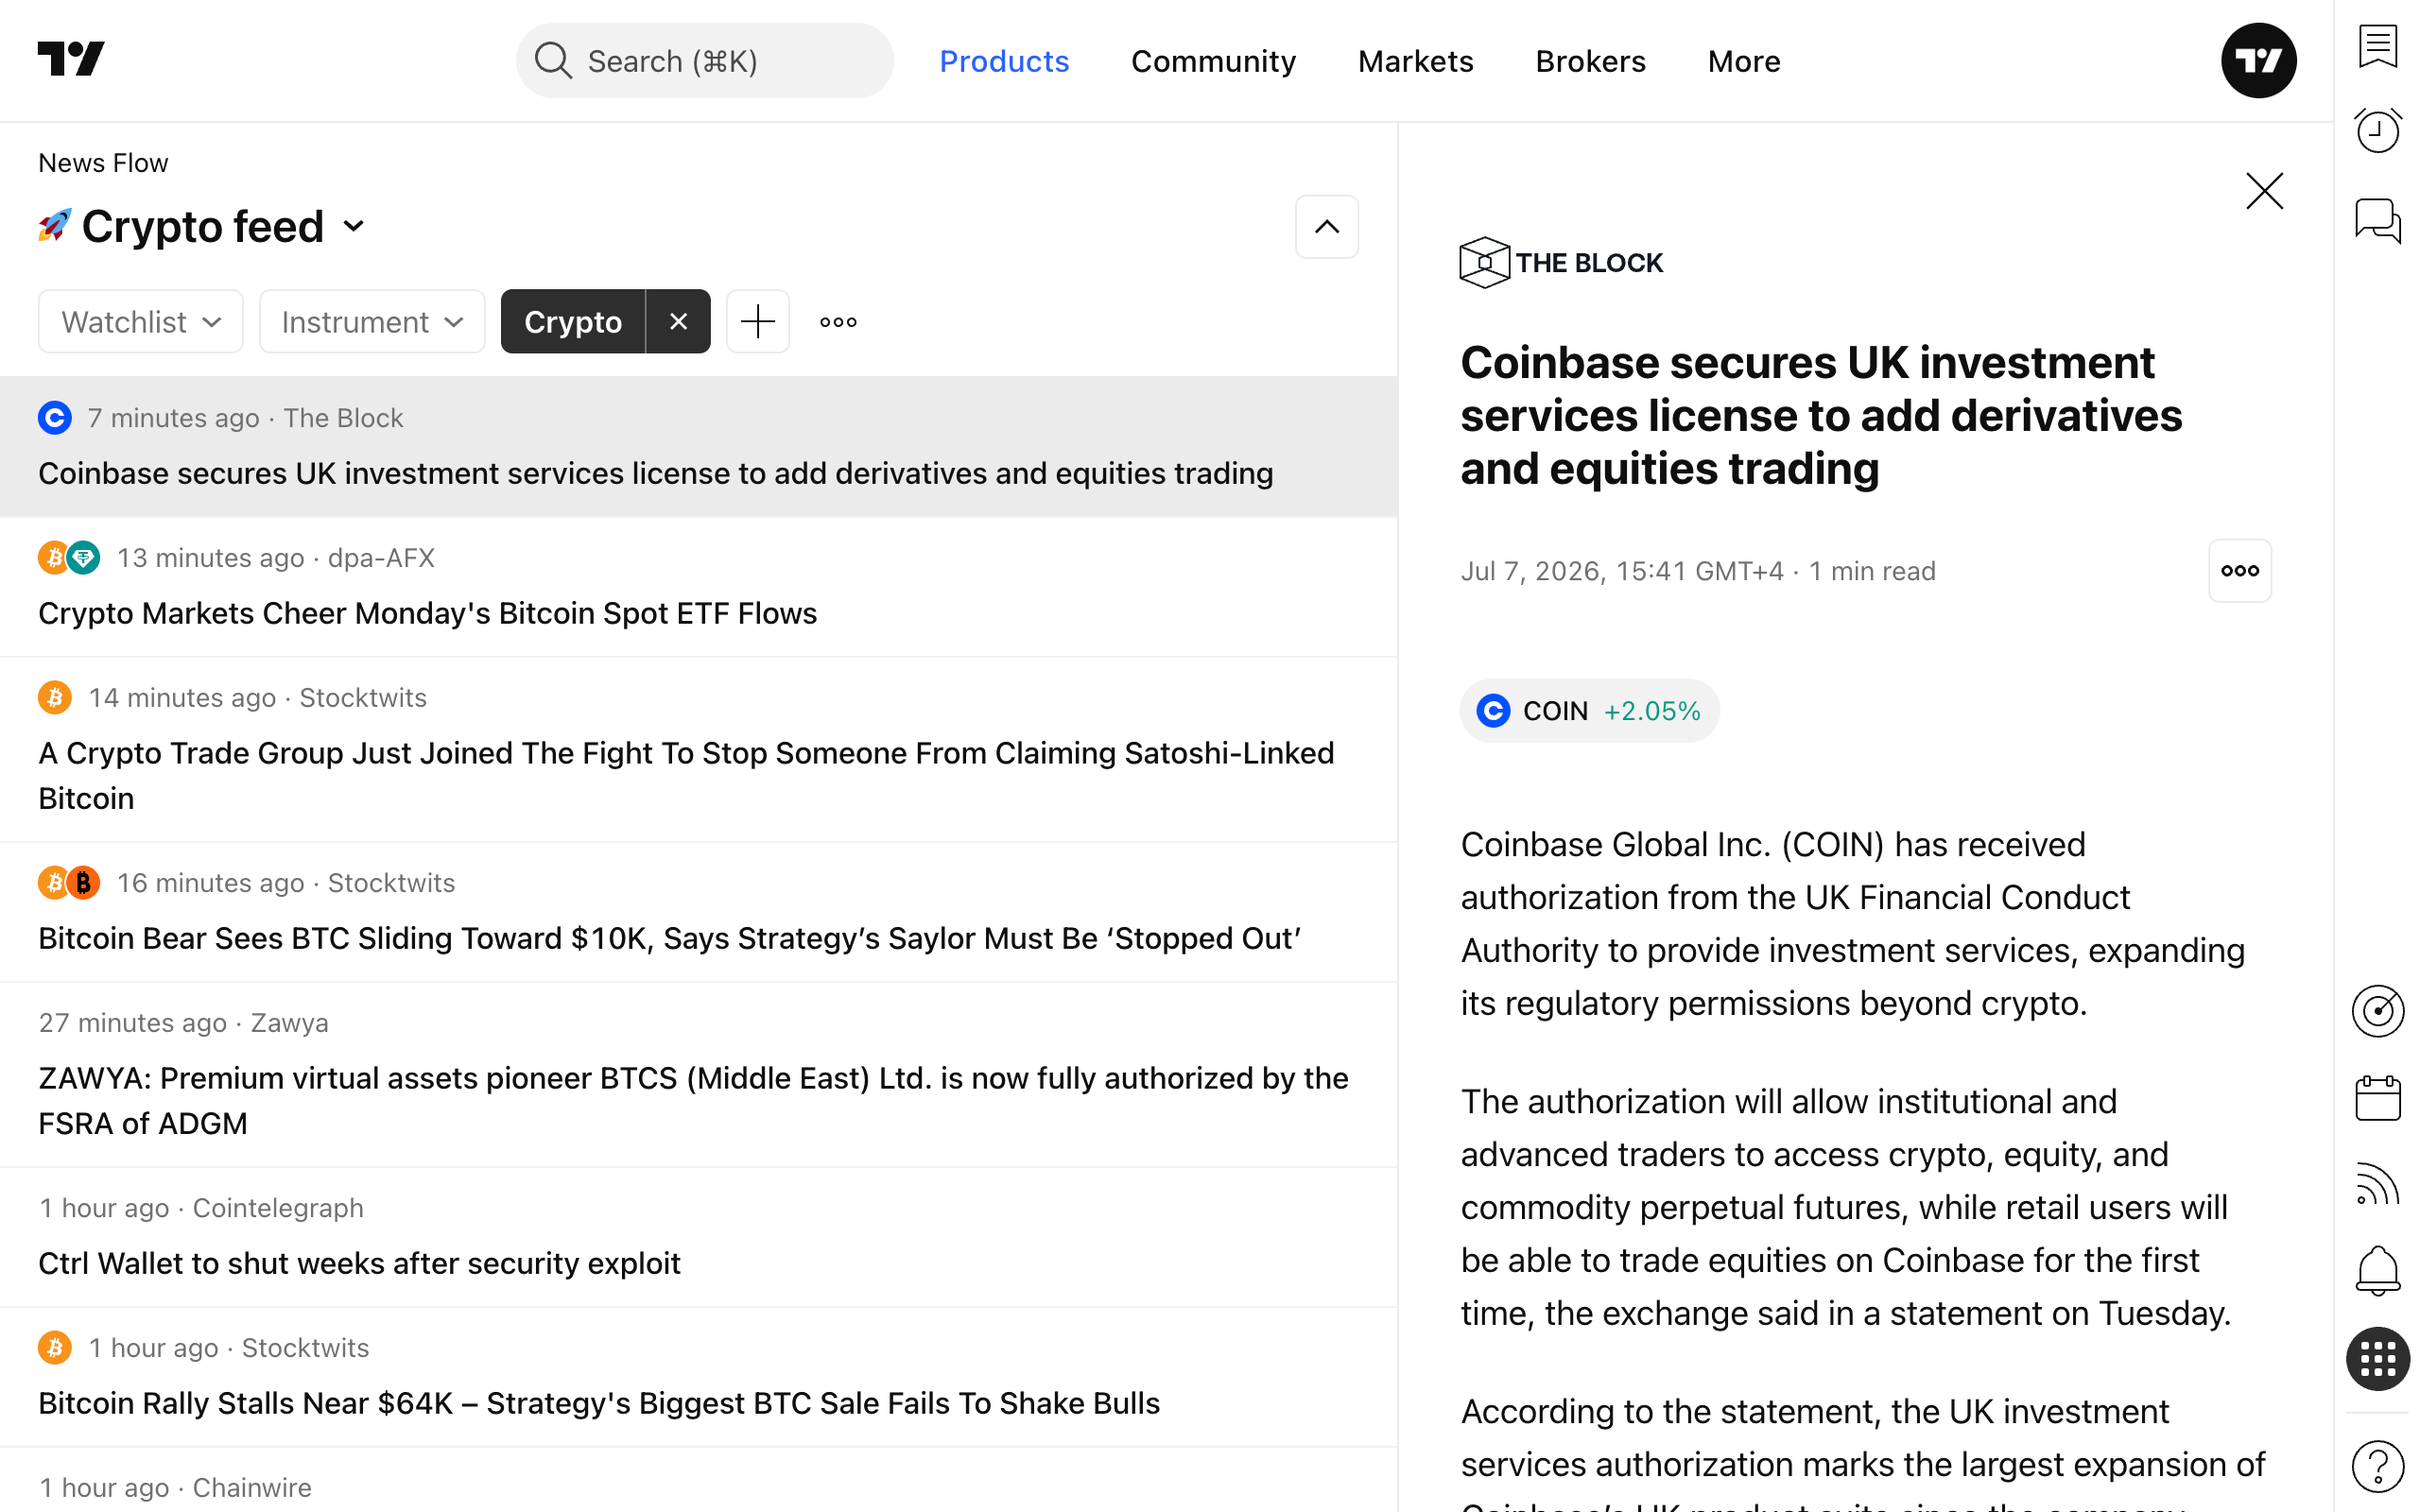Click the TradingView logo at top left

click(71, 59)
